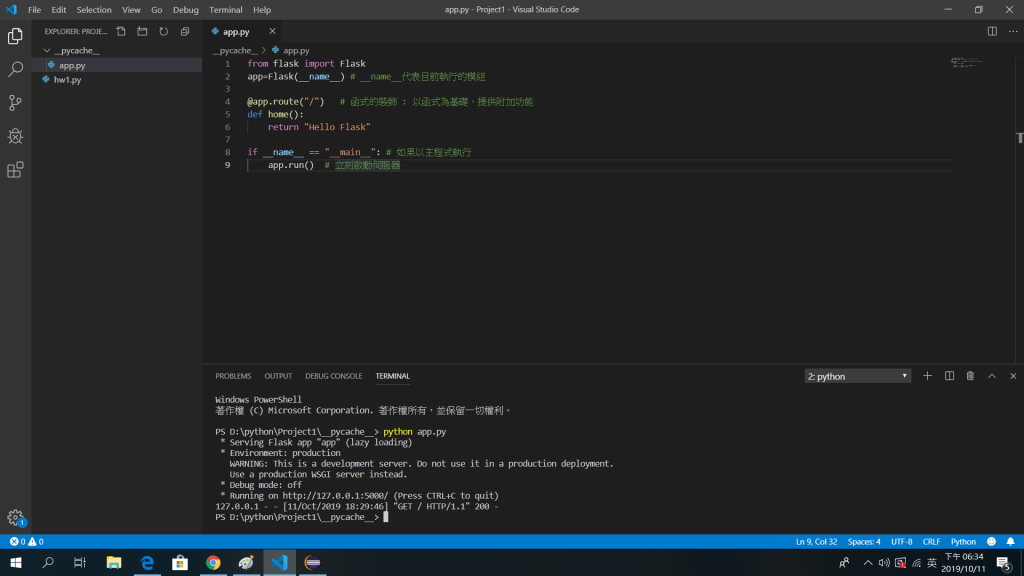1024x576 pixels.
Task: Open the Selection menu
Action: point(94,10)
